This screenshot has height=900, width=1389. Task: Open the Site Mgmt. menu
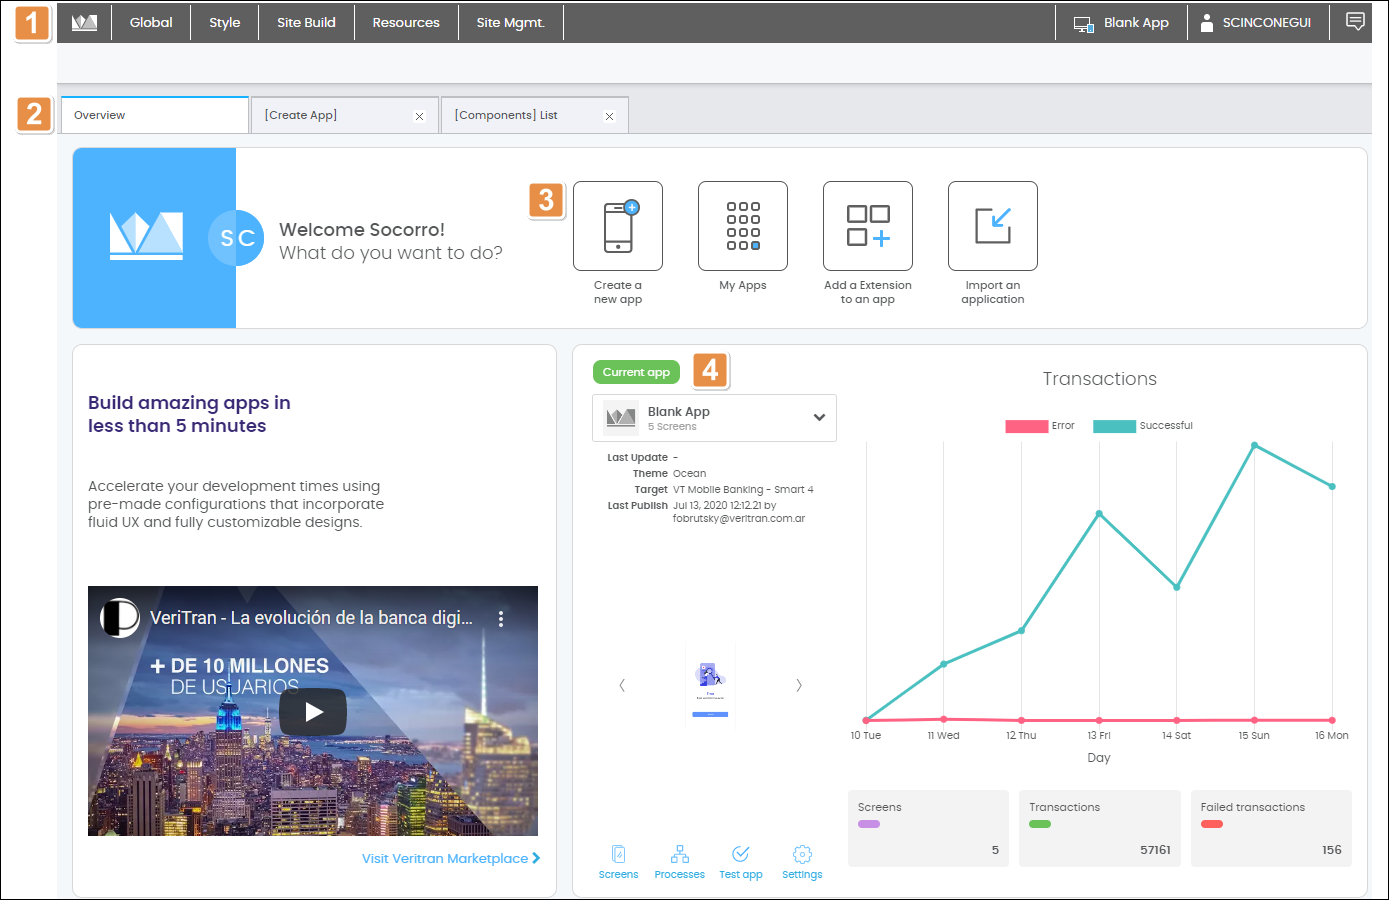(x=511, y=22)
